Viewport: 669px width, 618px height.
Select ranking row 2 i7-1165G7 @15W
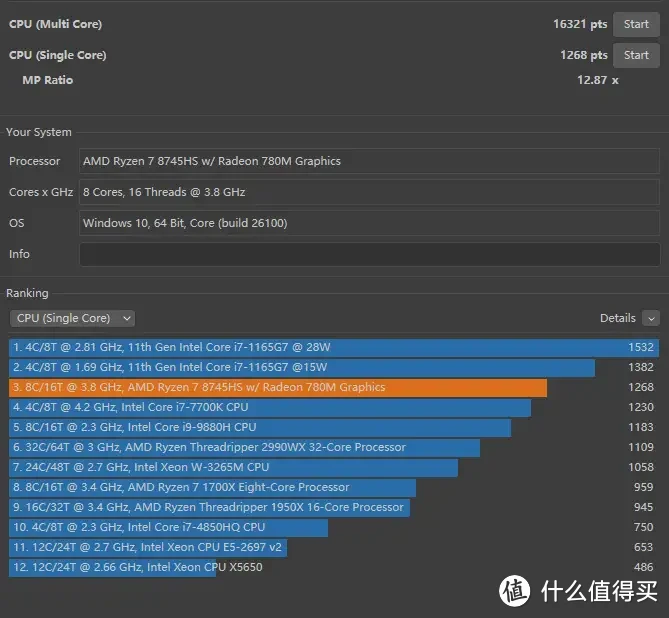point(334,367)
